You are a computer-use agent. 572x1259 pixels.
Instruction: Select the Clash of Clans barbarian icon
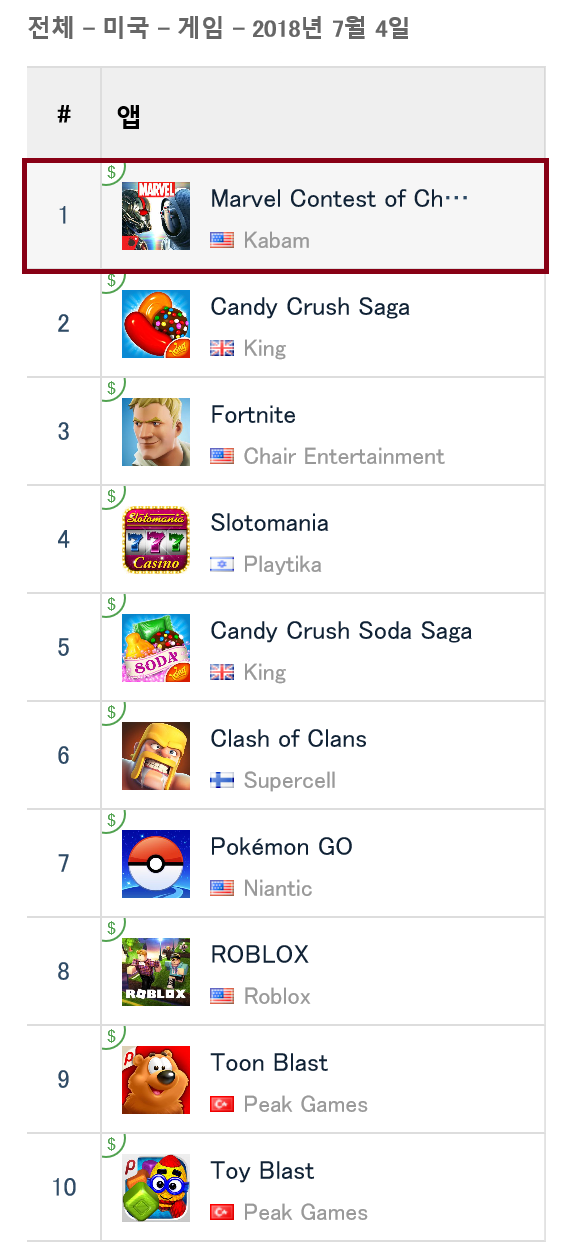pos(156,755)
